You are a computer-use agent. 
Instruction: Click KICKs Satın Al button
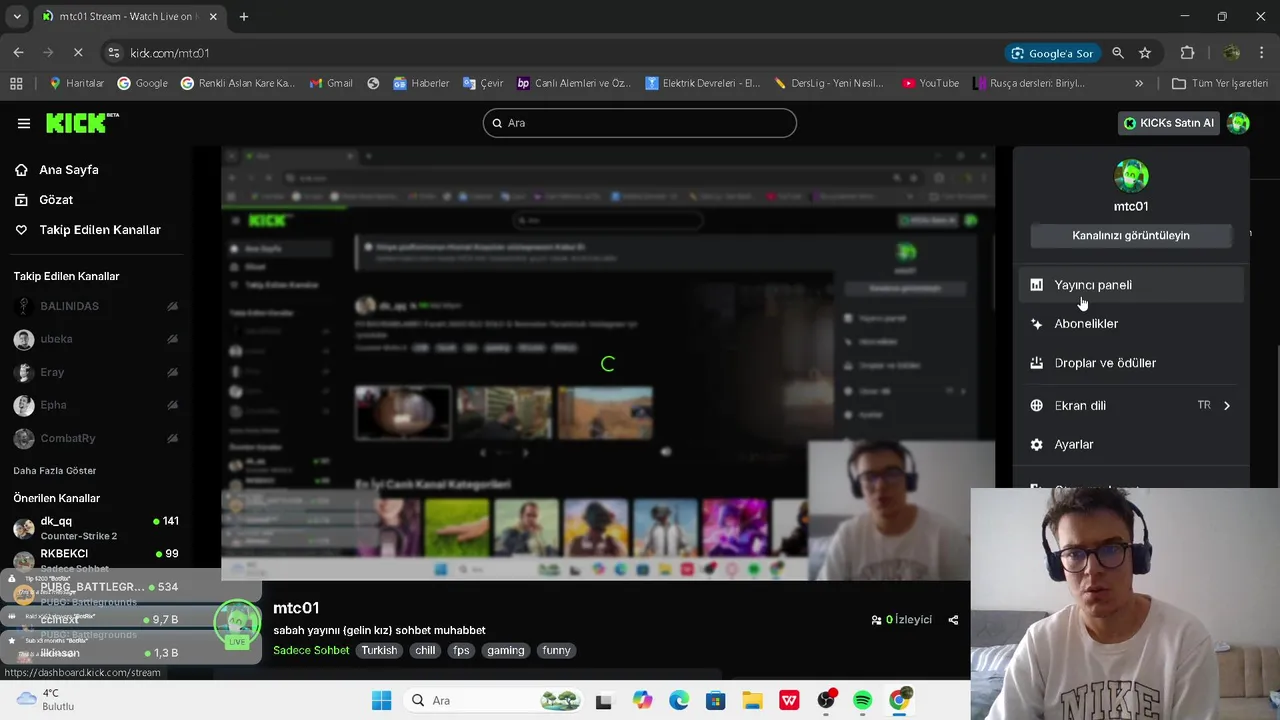click(1168, 123)
